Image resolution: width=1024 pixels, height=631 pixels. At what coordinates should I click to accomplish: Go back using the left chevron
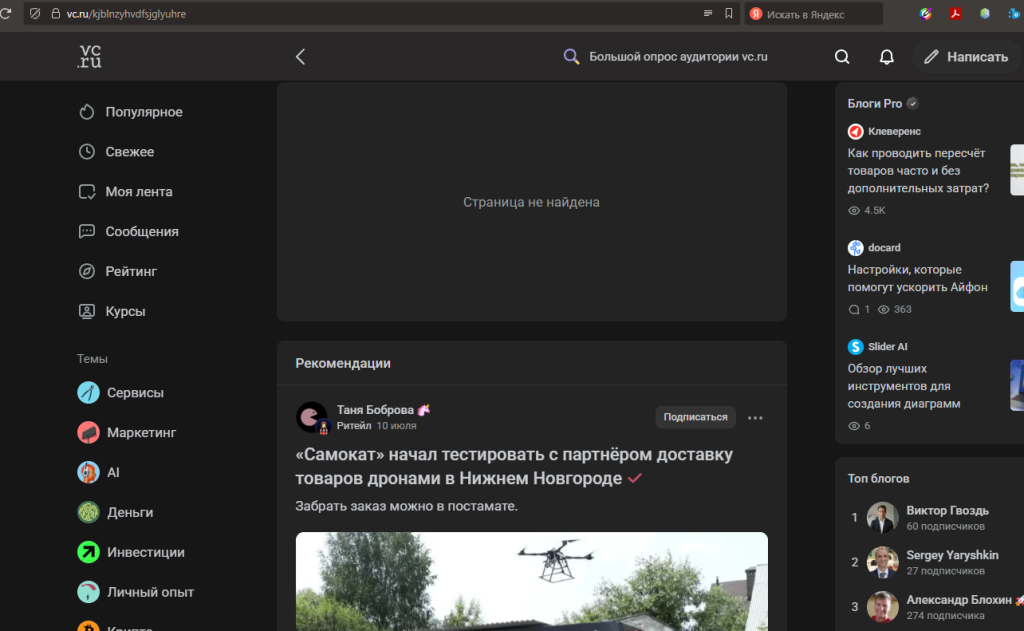click(x=300, y=57)
